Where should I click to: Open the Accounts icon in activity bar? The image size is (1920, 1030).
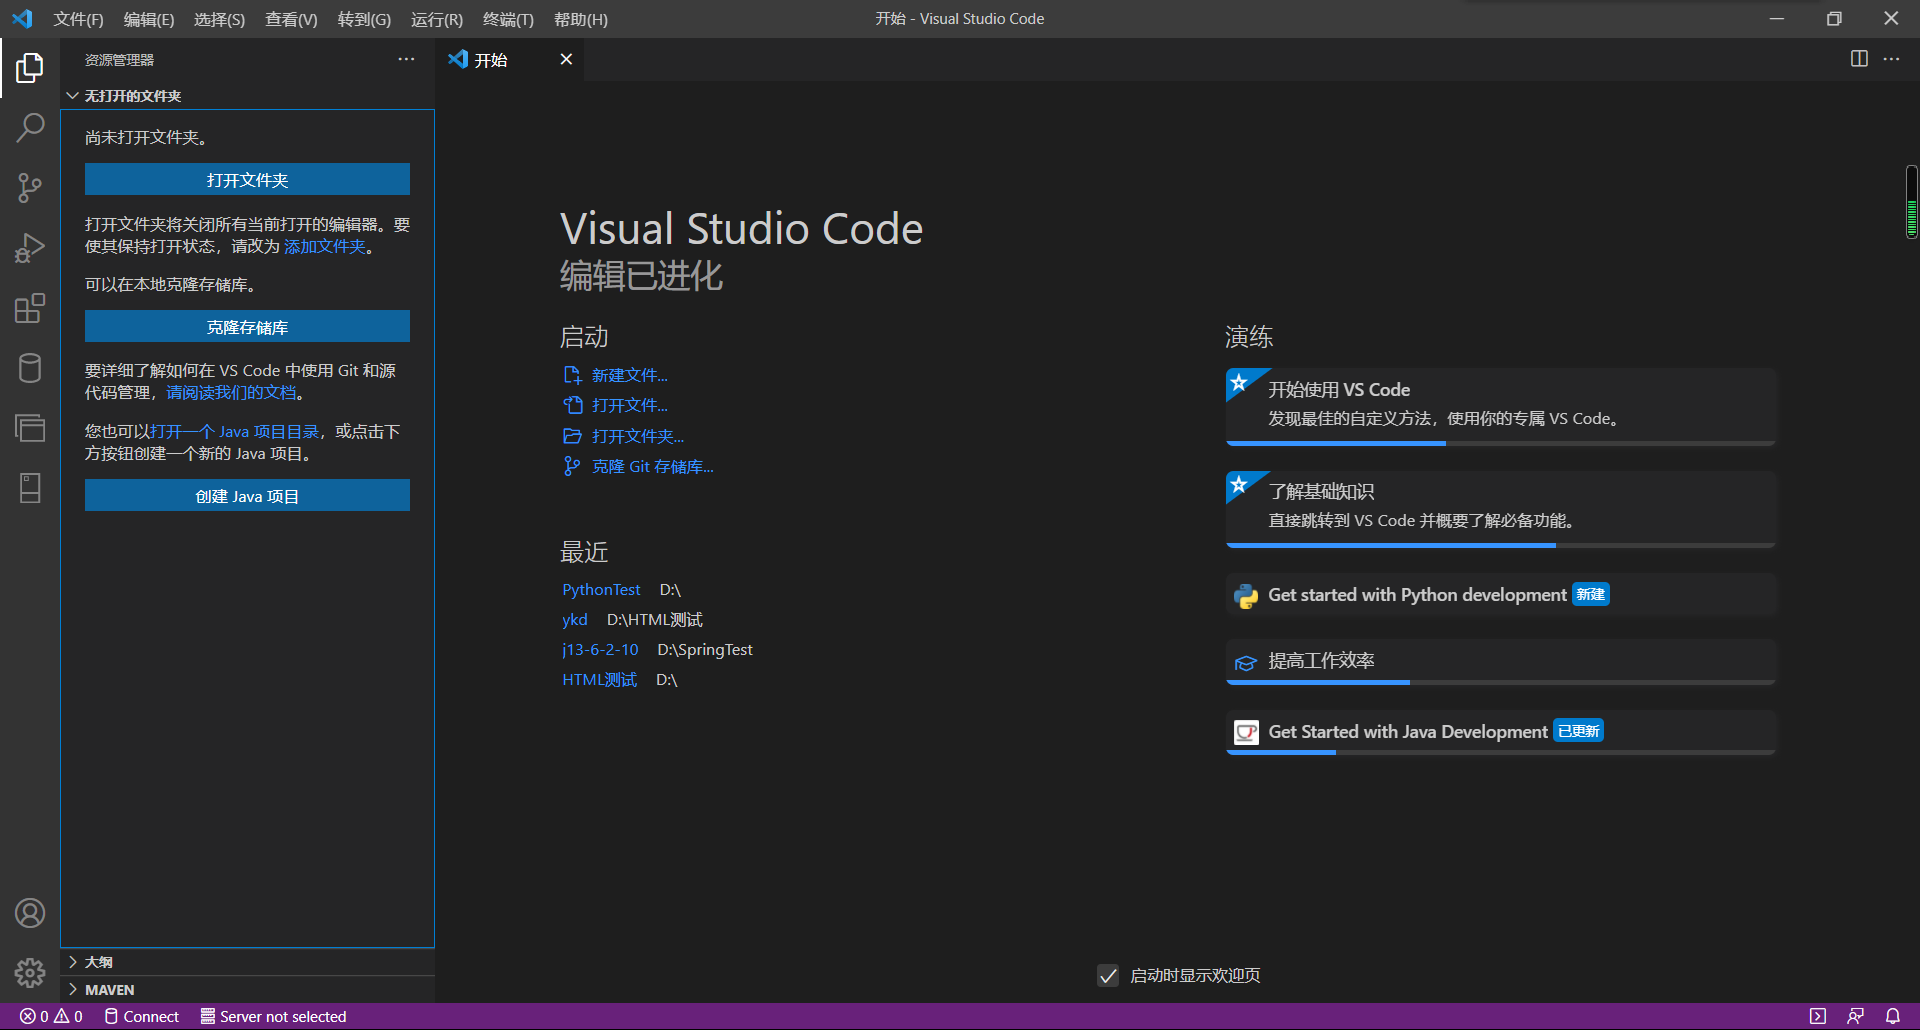tap(30, 913)
